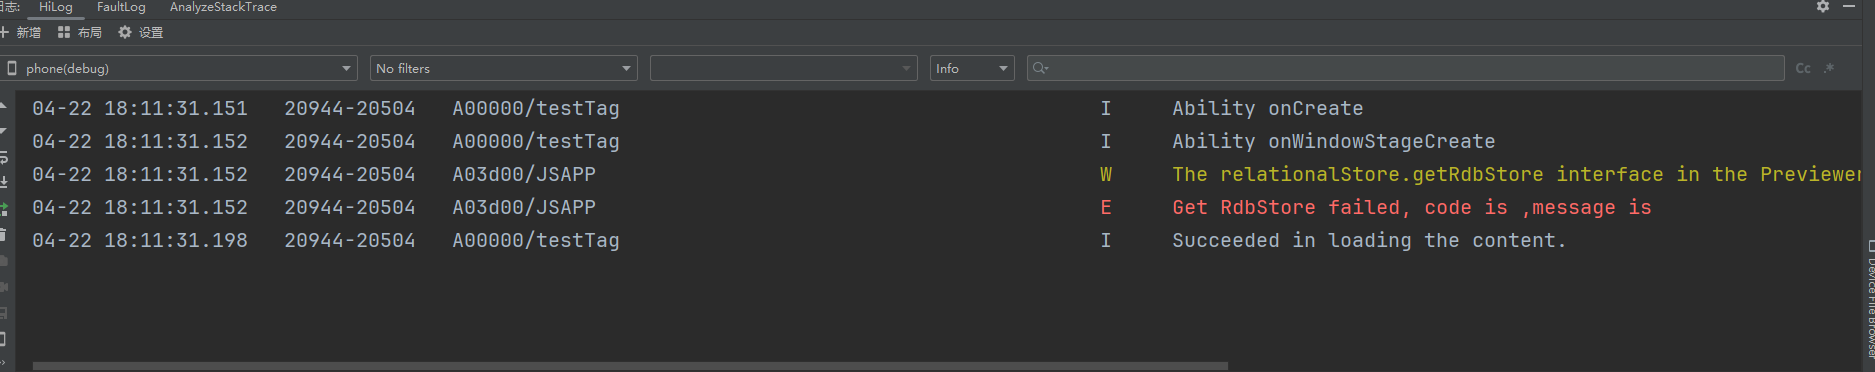Screen dimensions: 1875x372
Task: Click A00000/testTag in Ability onCreate row
Action: coord(536,108)
